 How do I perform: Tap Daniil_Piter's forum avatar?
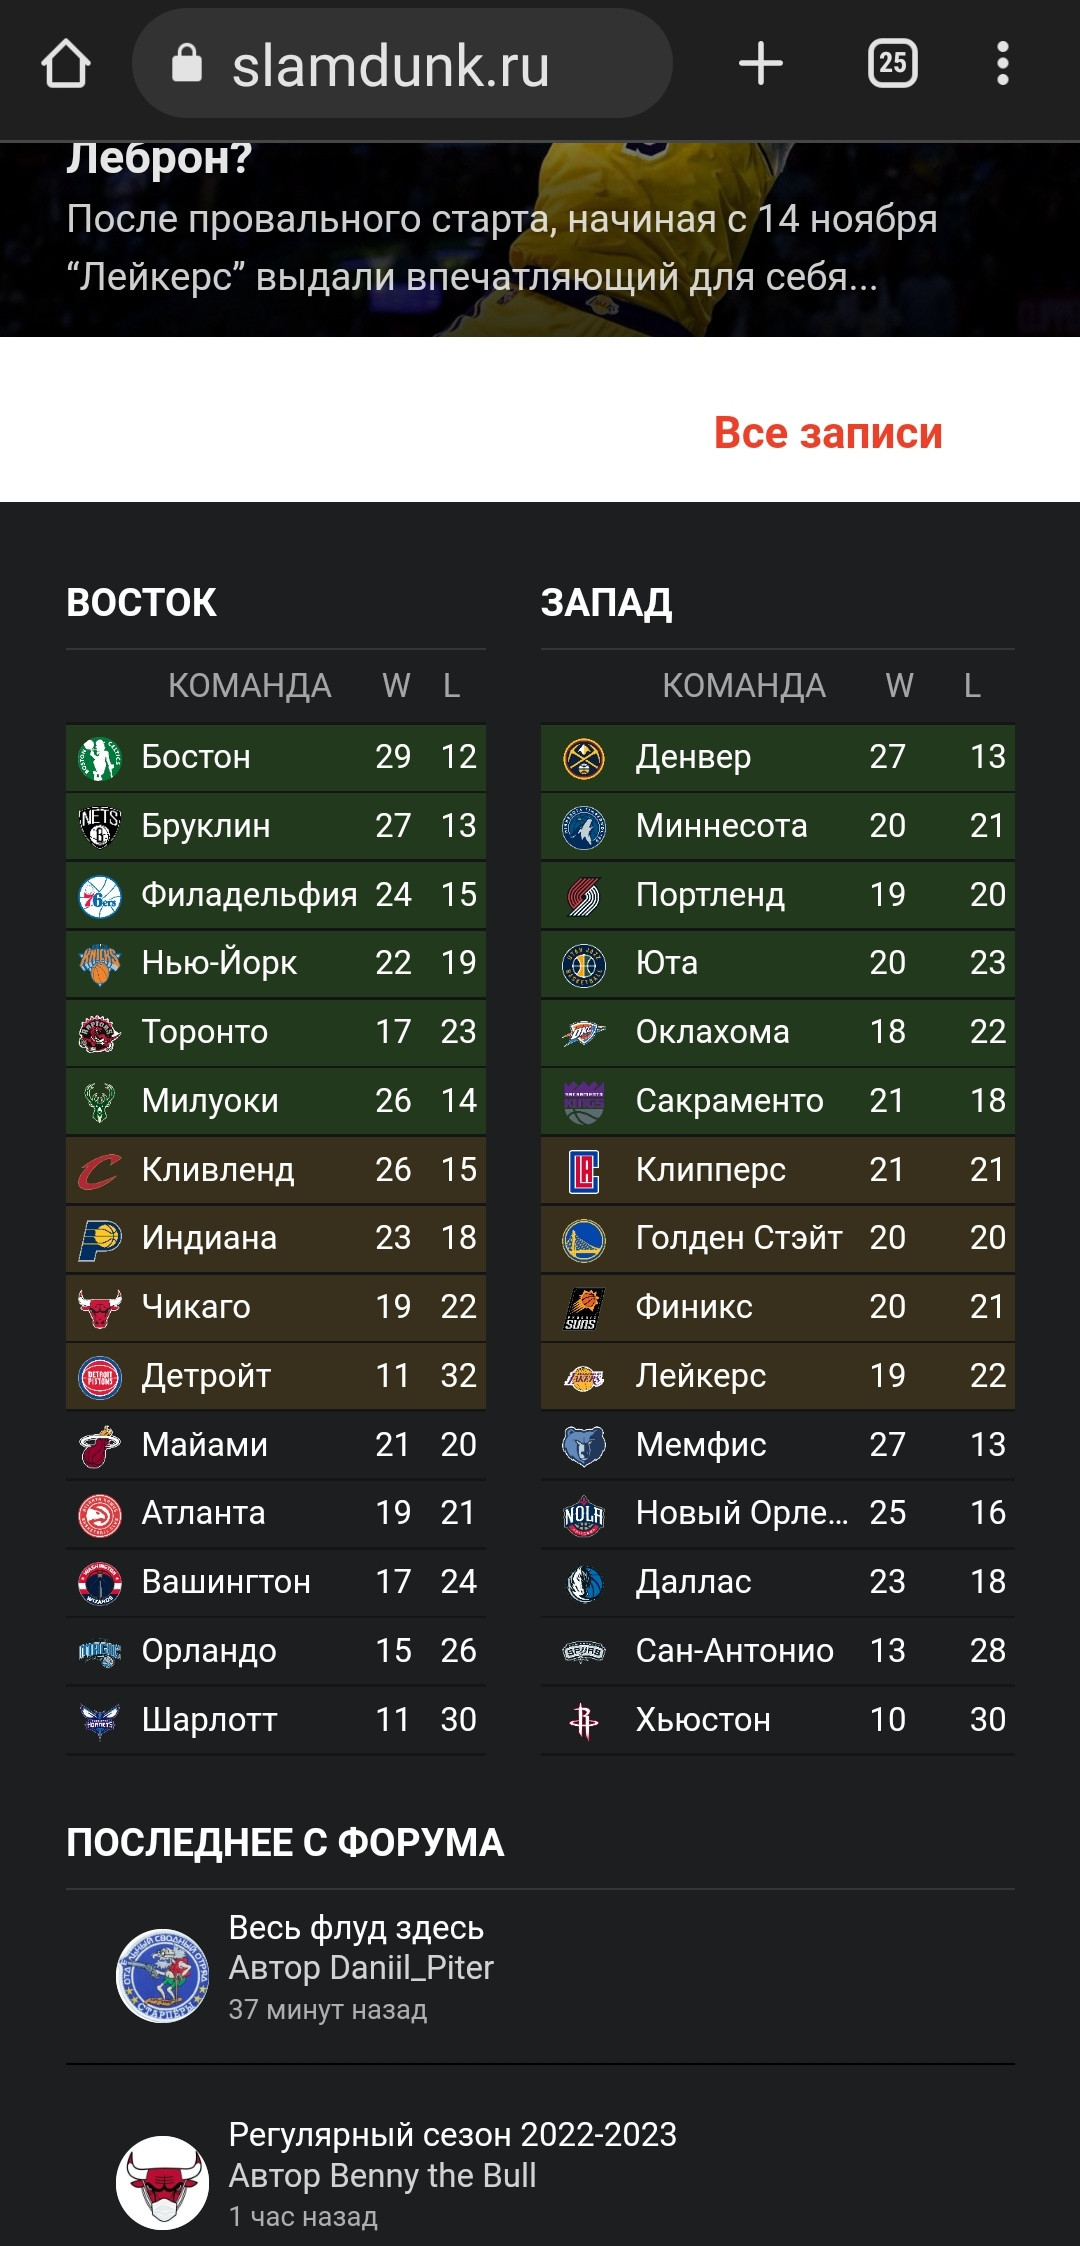tap(163, 1975)
